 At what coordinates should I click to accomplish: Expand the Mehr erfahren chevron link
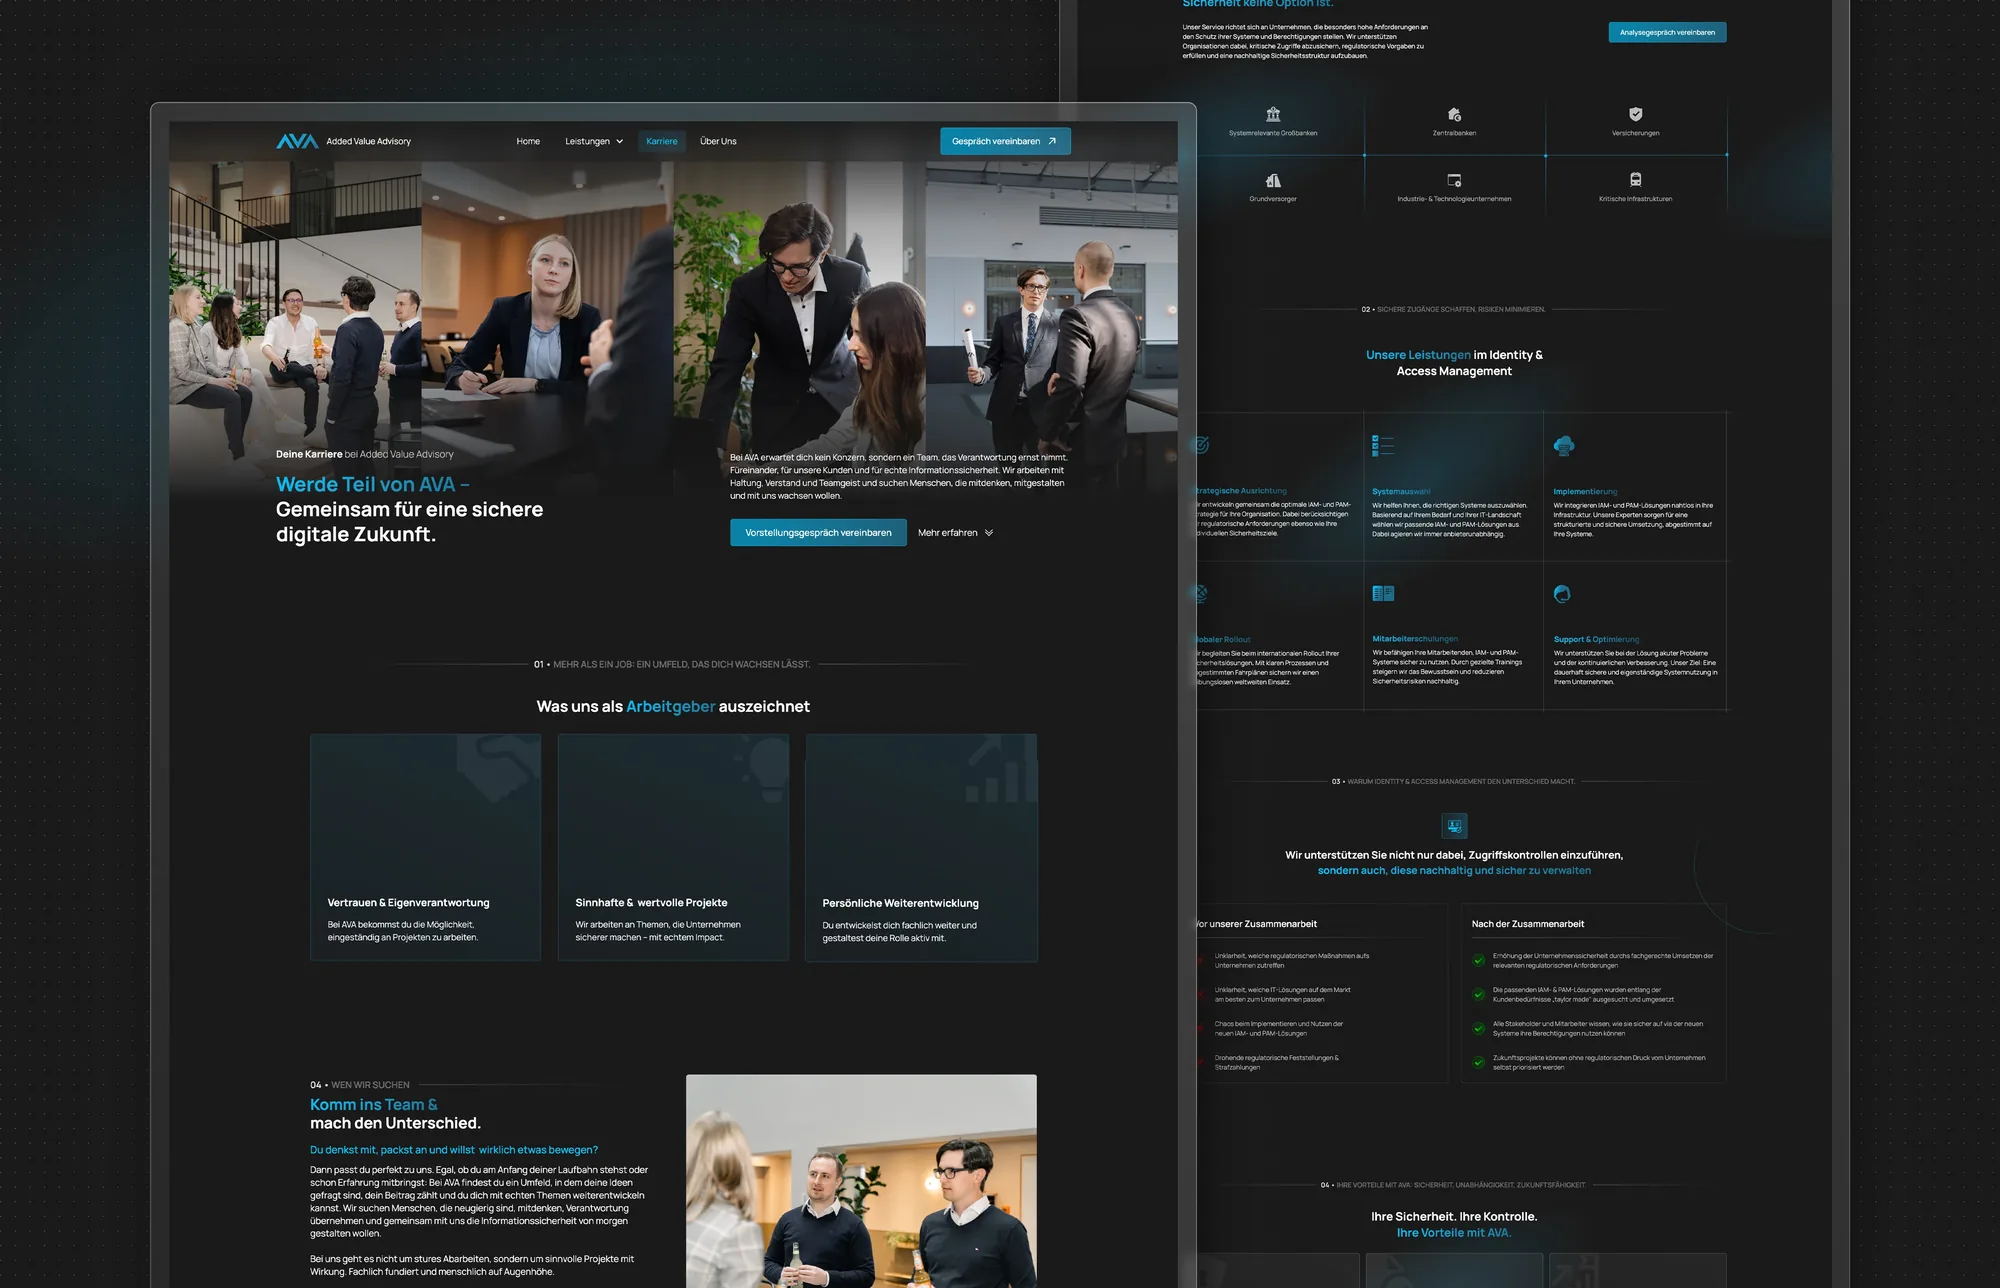click(x=955, y=533)
